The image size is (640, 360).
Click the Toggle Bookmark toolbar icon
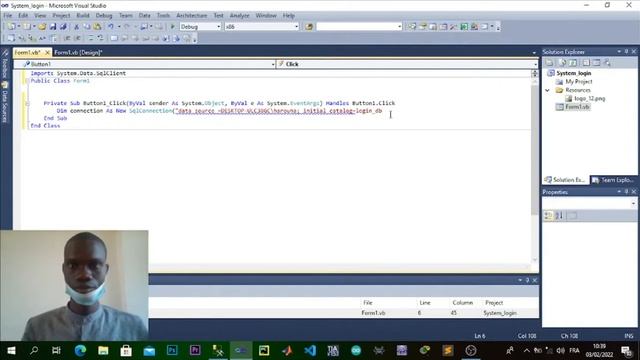[x=114, y=38]
